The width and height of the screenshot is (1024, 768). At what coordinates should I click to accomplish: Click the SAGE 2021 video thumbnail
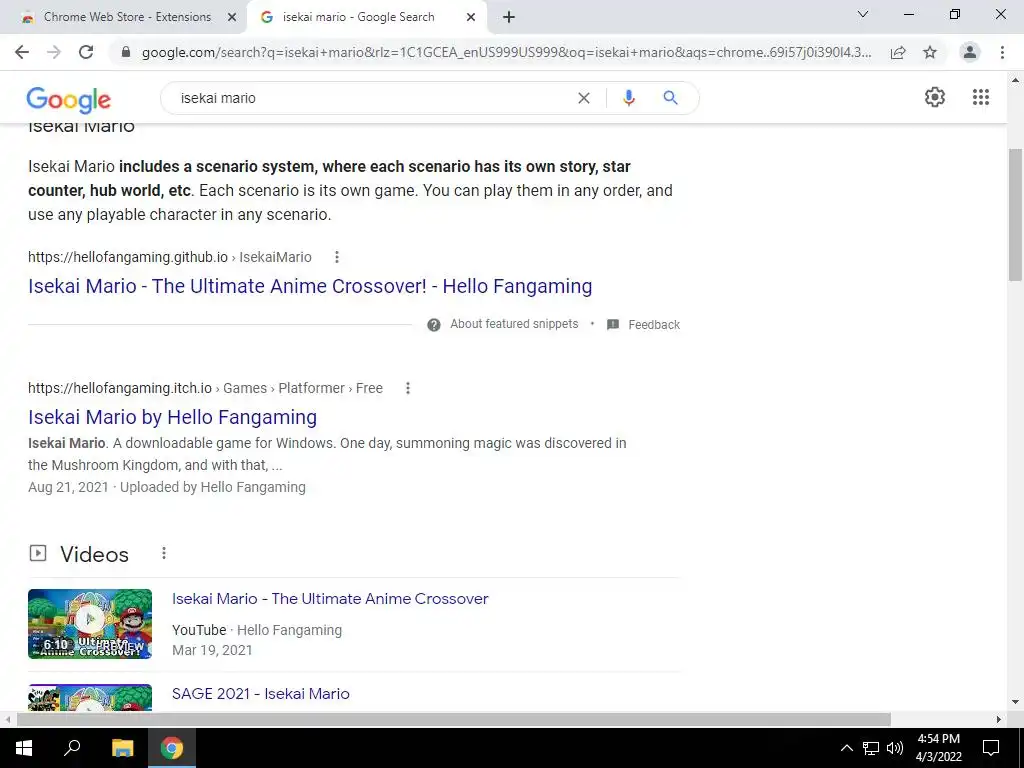[90, 697]
